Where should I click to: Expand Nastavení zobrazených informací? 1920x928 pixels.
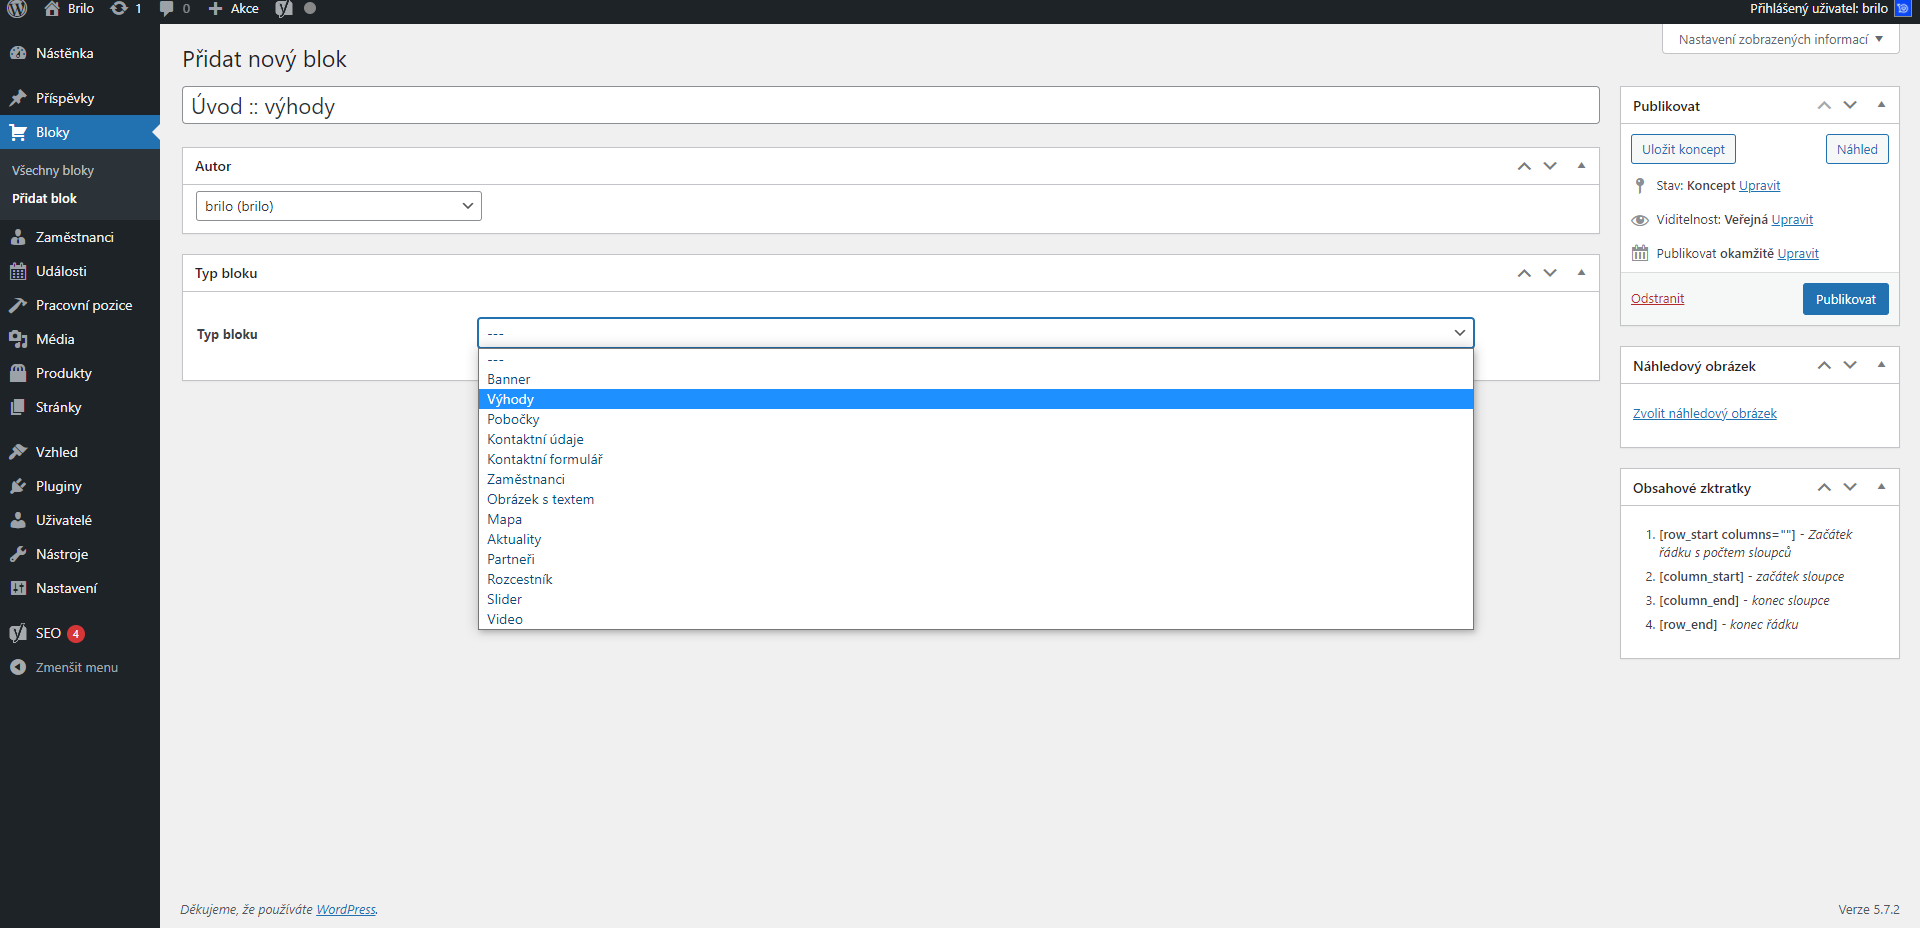point(1780,39)
